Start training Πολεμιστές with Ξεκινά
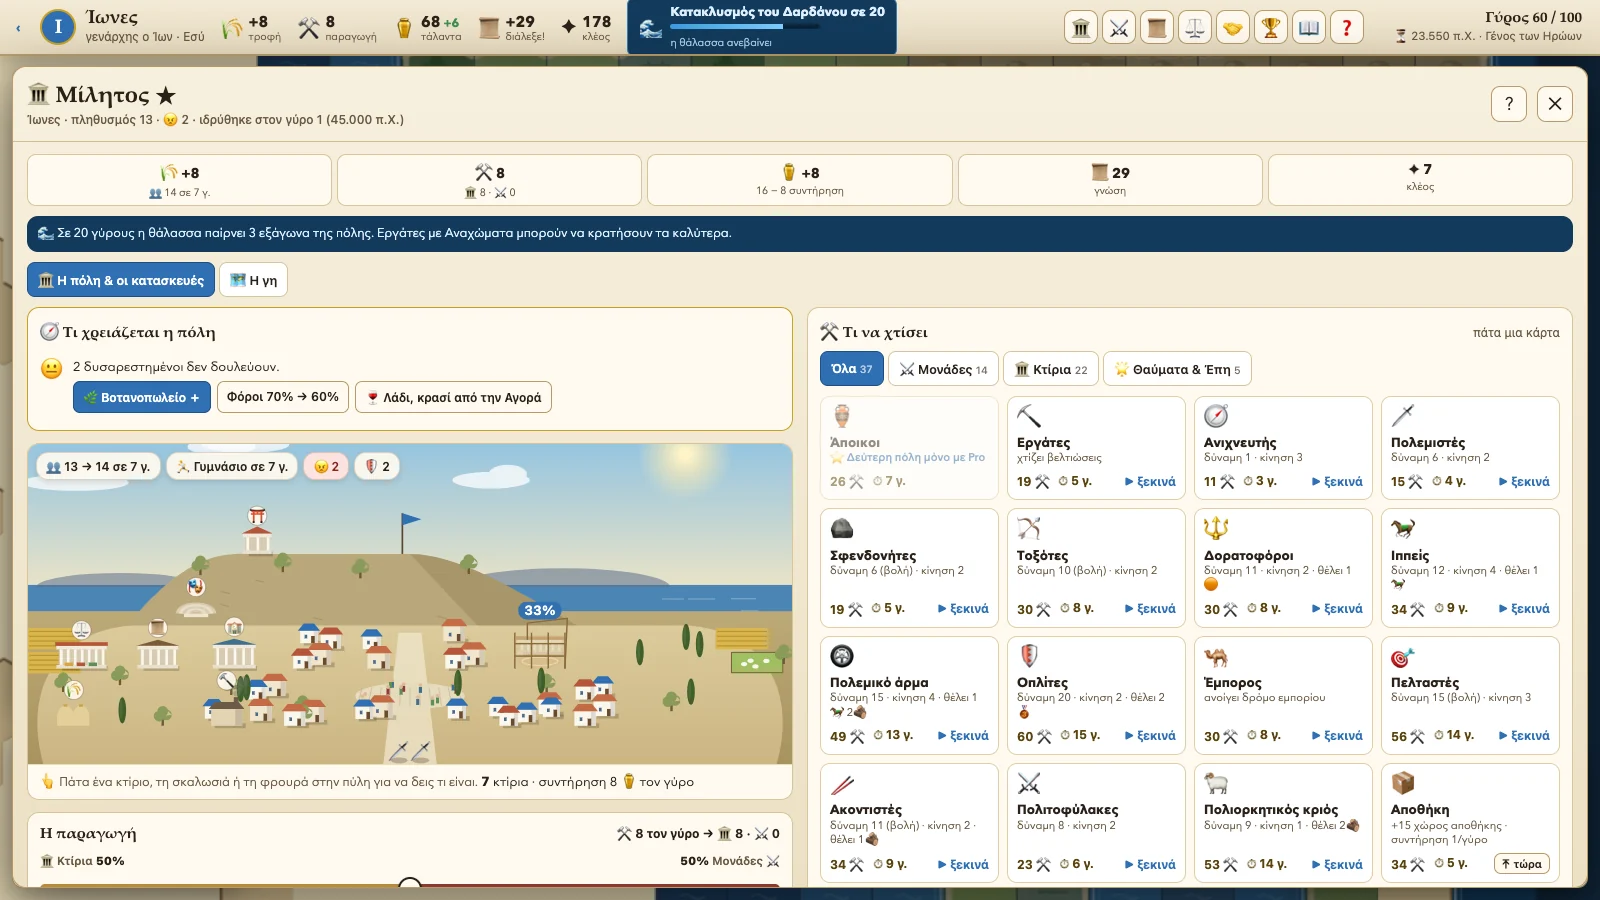Screen dimensions: 1600x900 click(x=1524, y=482)
